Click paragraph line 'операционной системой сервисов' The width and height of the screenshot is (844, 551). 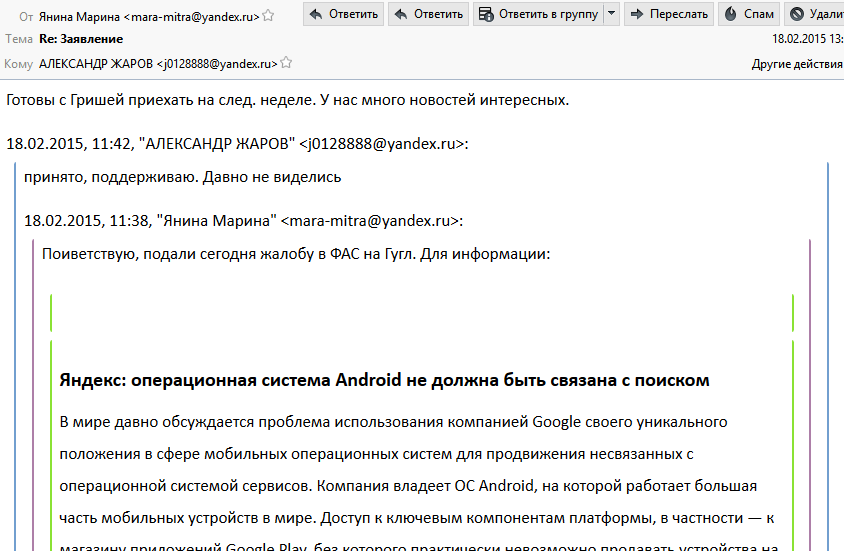408,486
